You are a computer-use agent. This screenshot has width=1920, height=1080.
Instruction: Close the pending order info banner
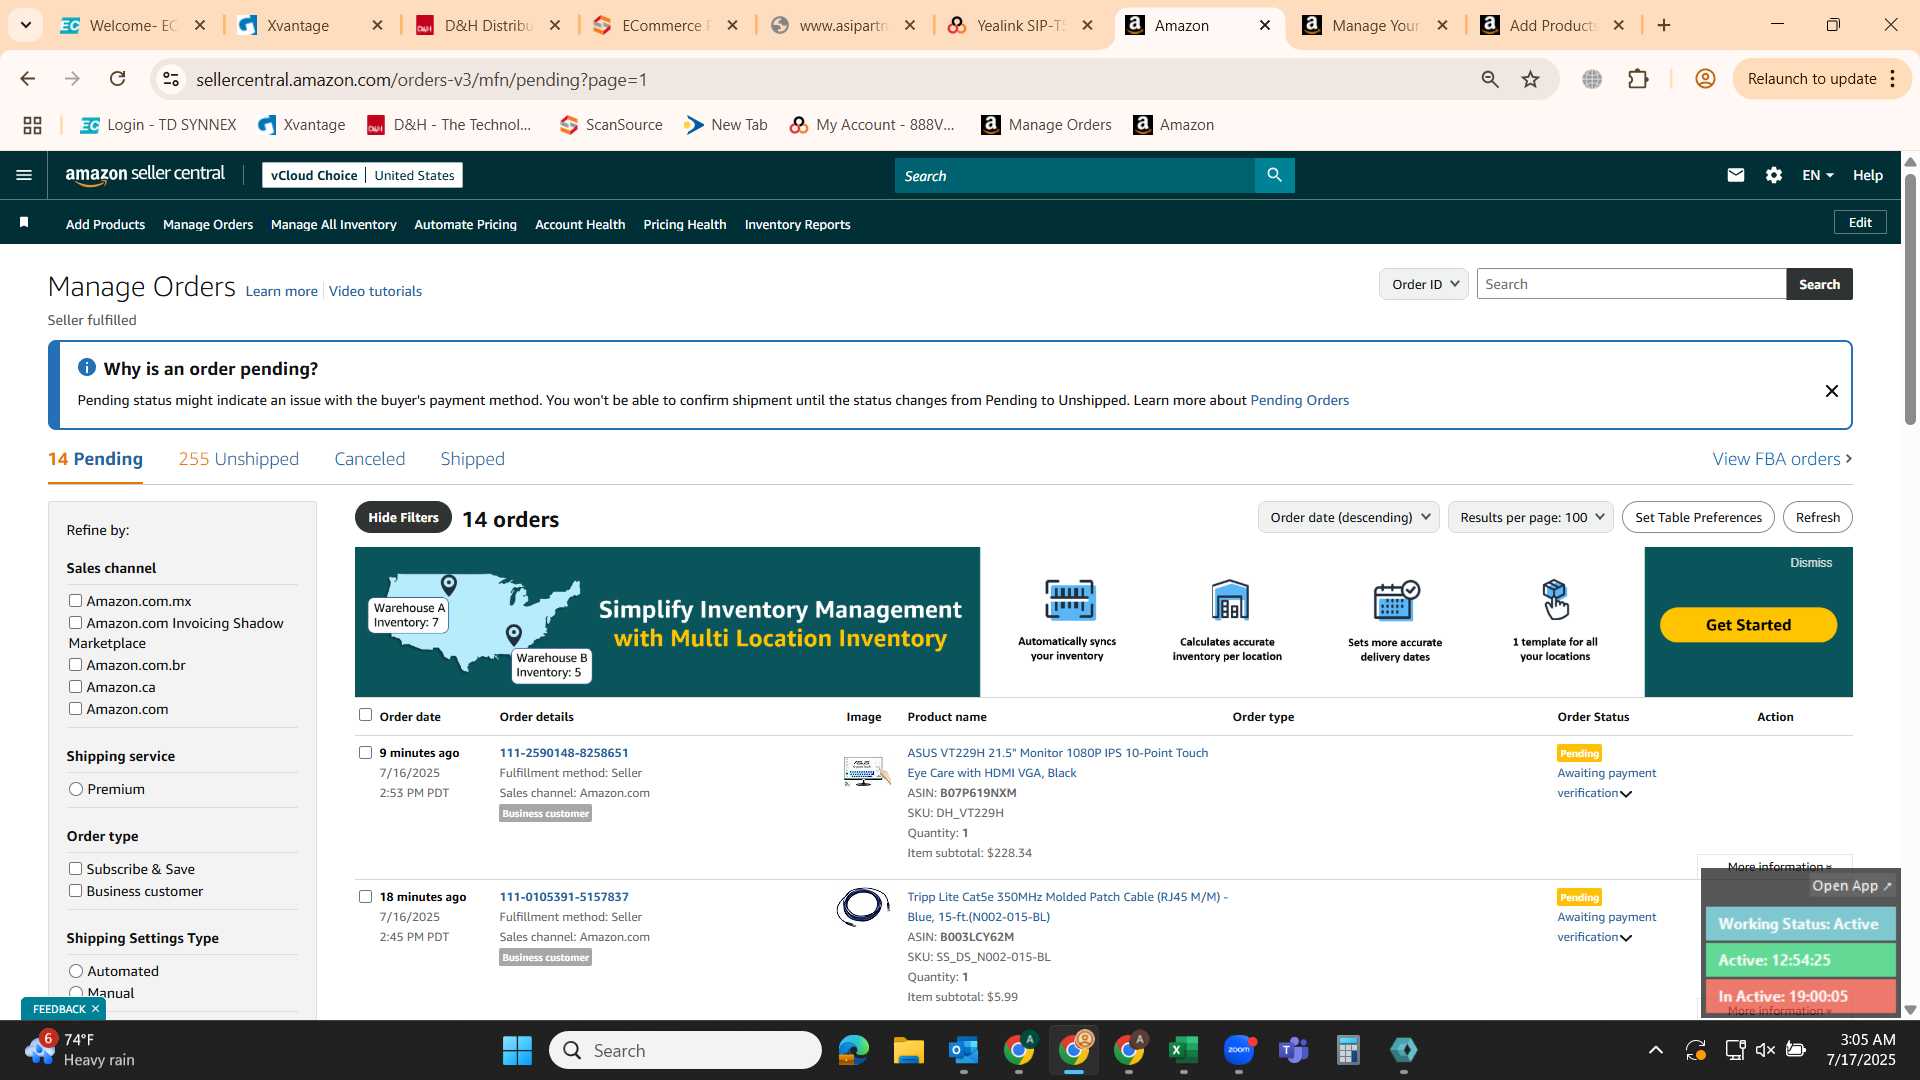[x=1831, y=391]
